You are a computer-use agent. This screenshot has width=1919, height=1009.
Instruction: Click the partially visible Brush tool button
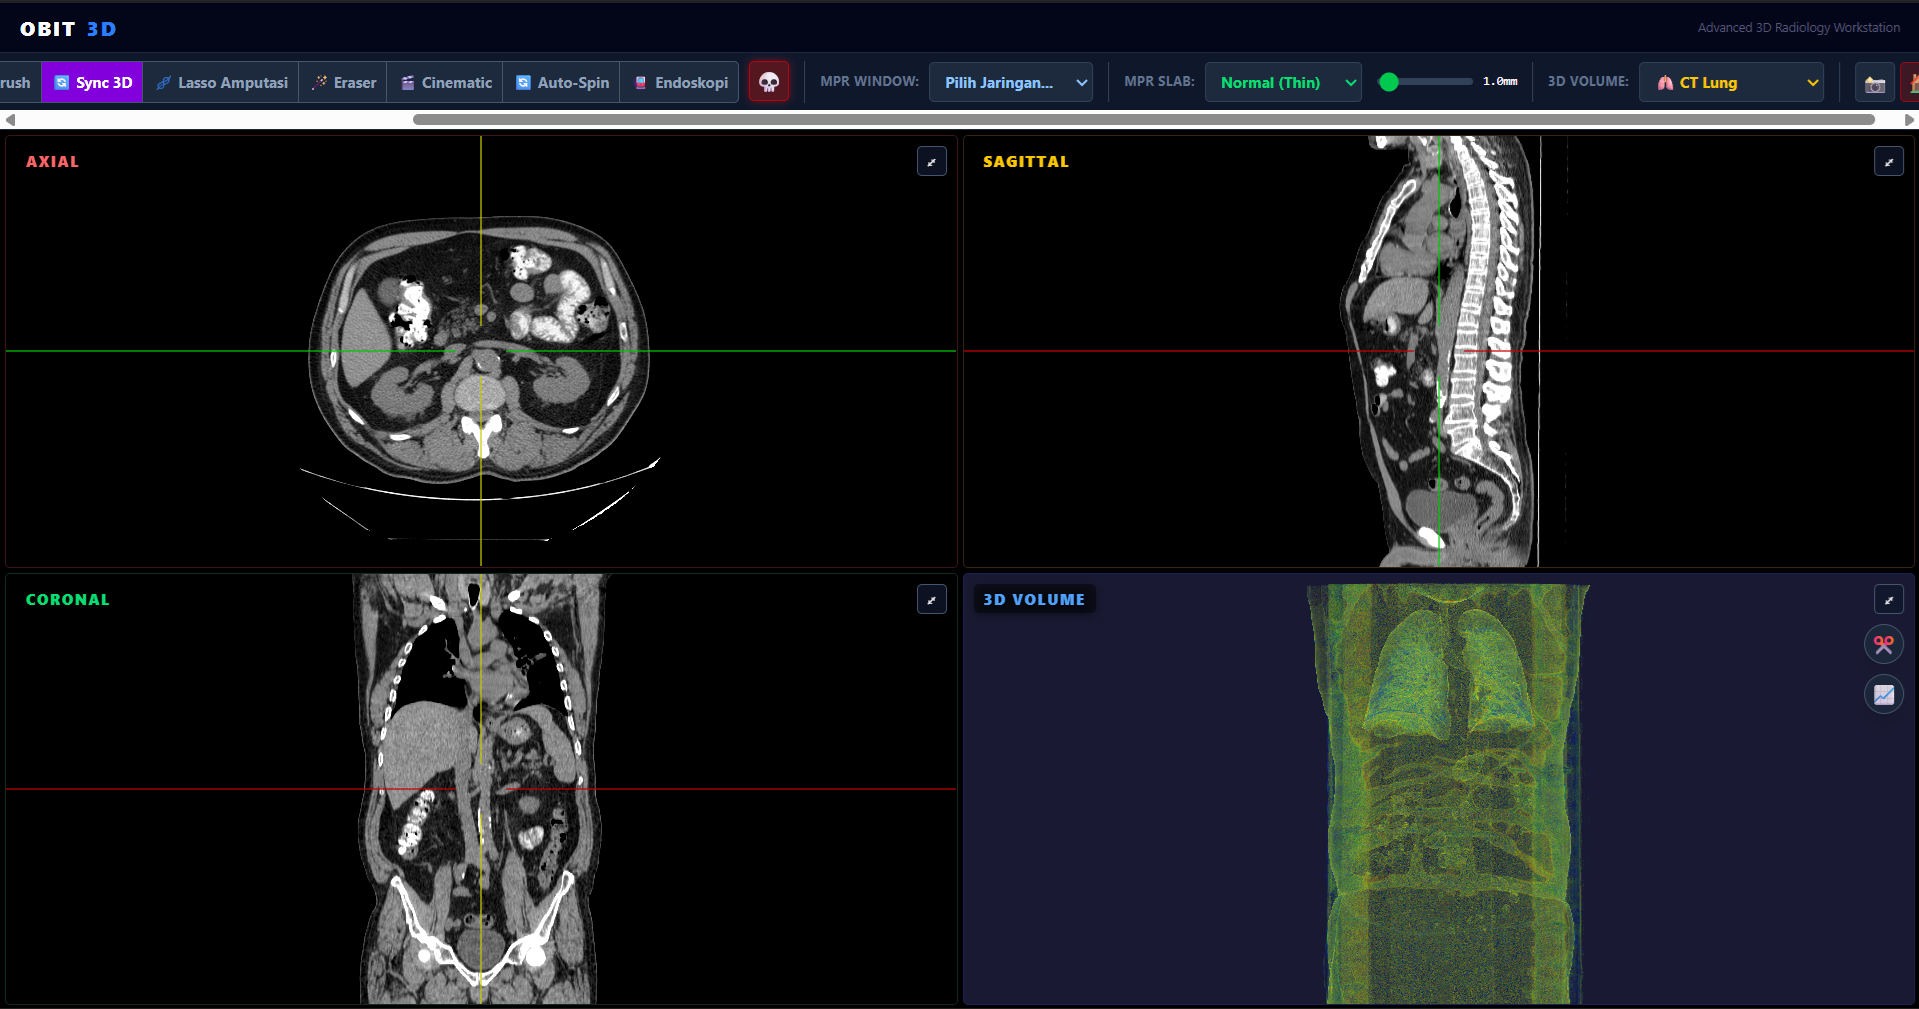coord(19,82)
